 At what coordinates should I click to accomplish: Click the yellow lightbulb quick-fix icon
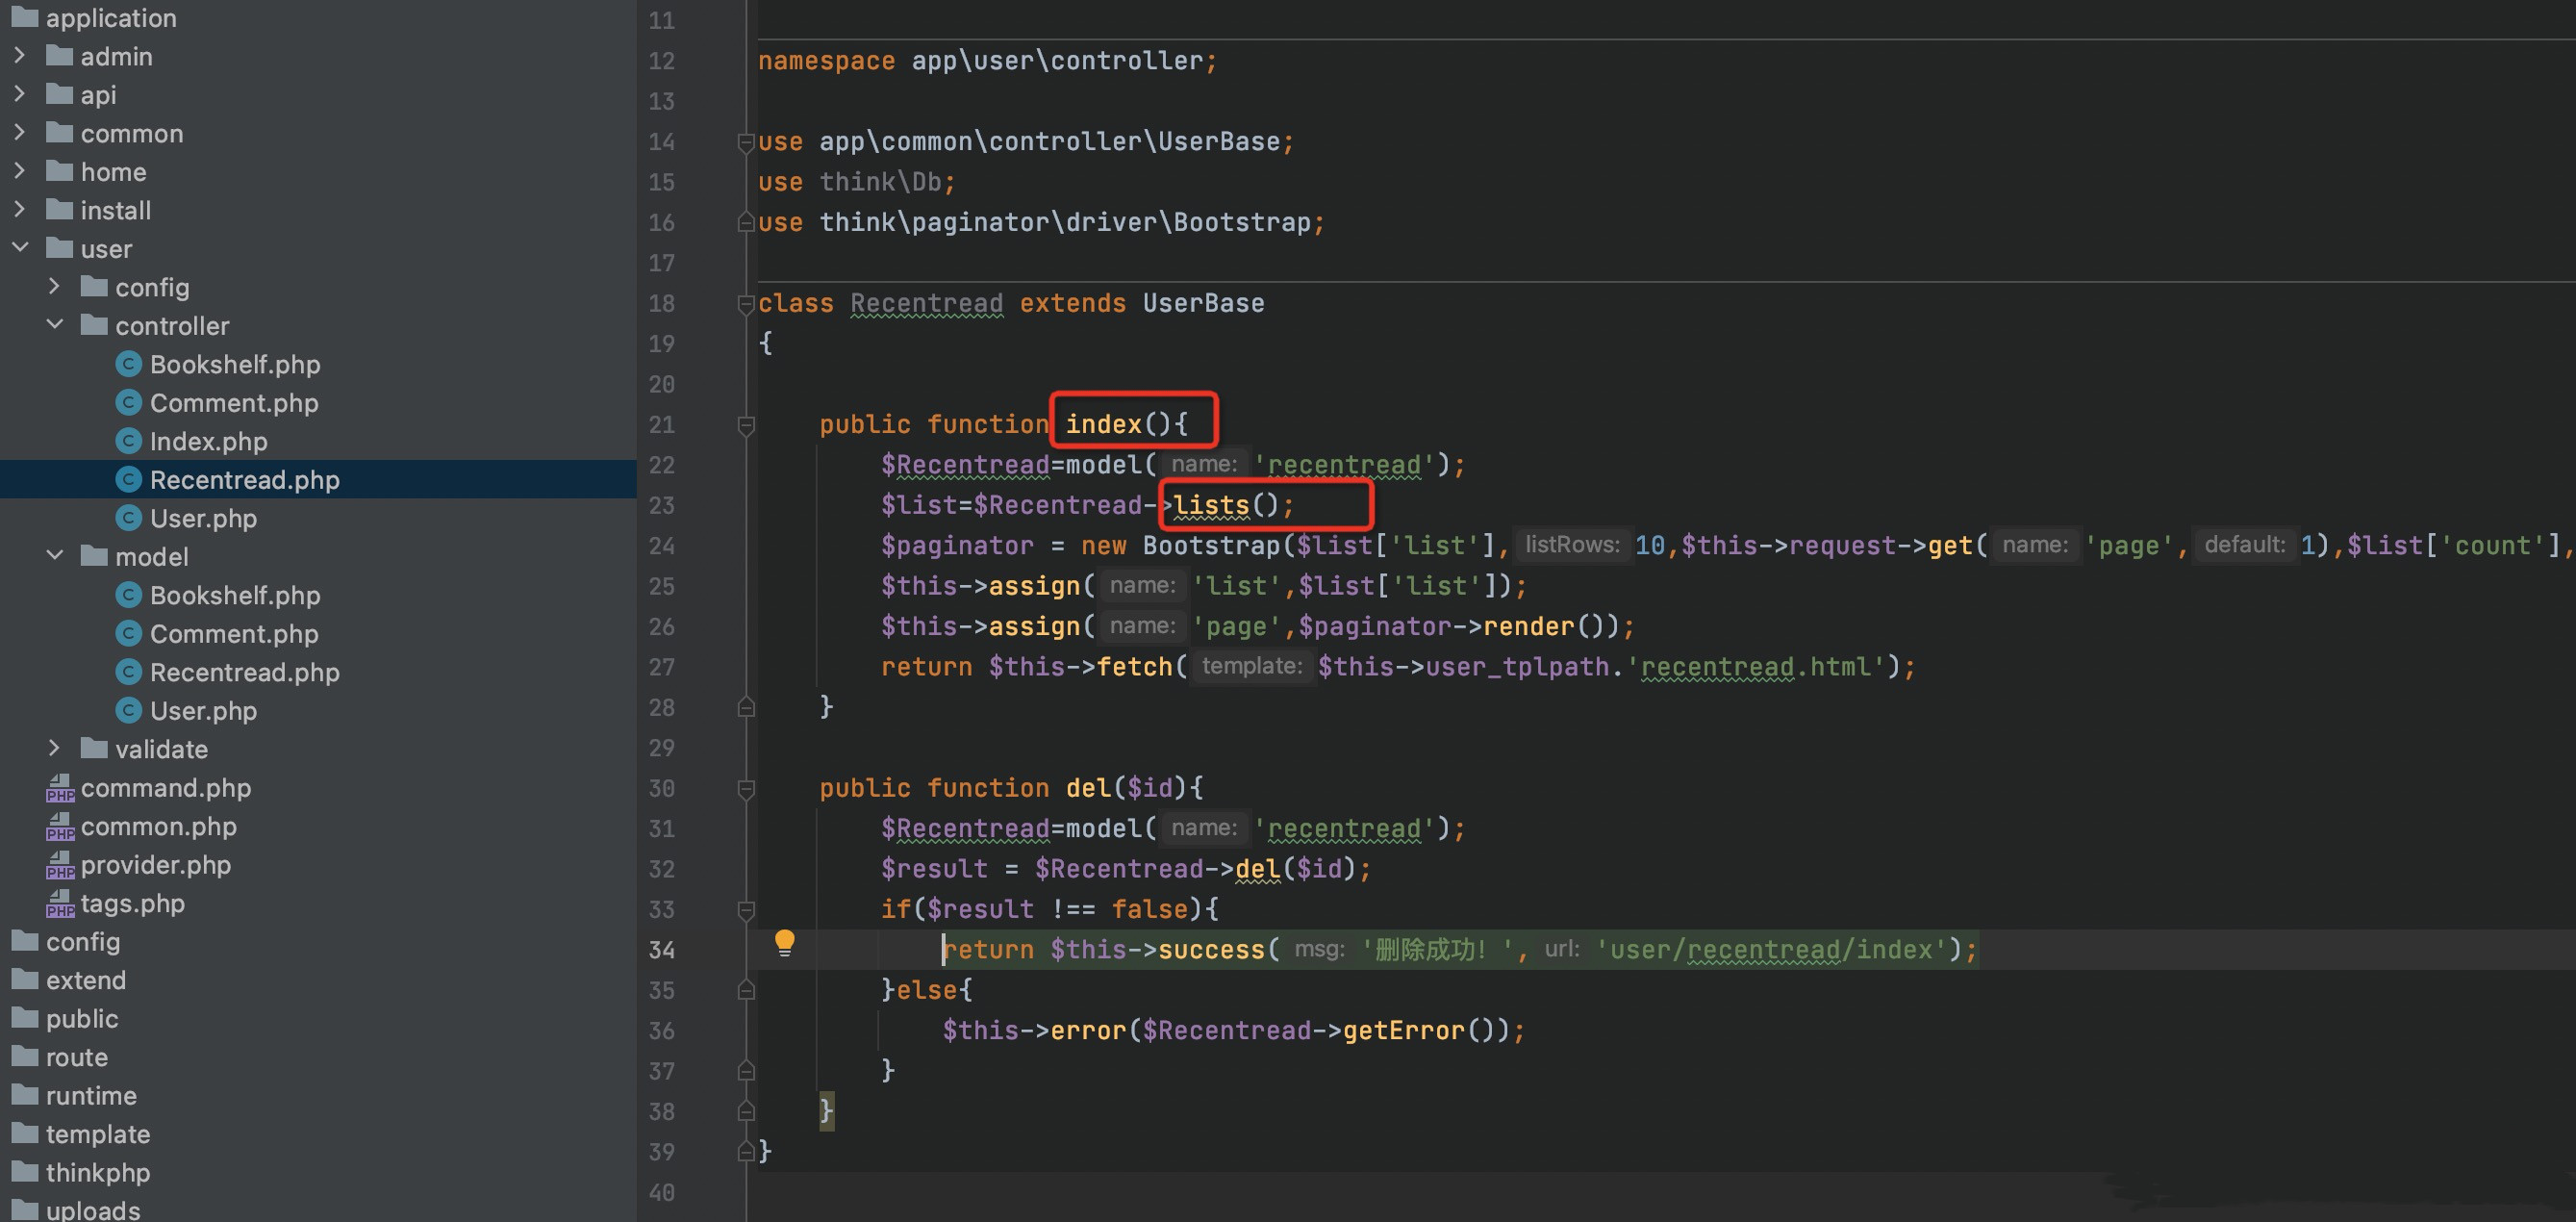pyautogui.click(x=785, y=943)
